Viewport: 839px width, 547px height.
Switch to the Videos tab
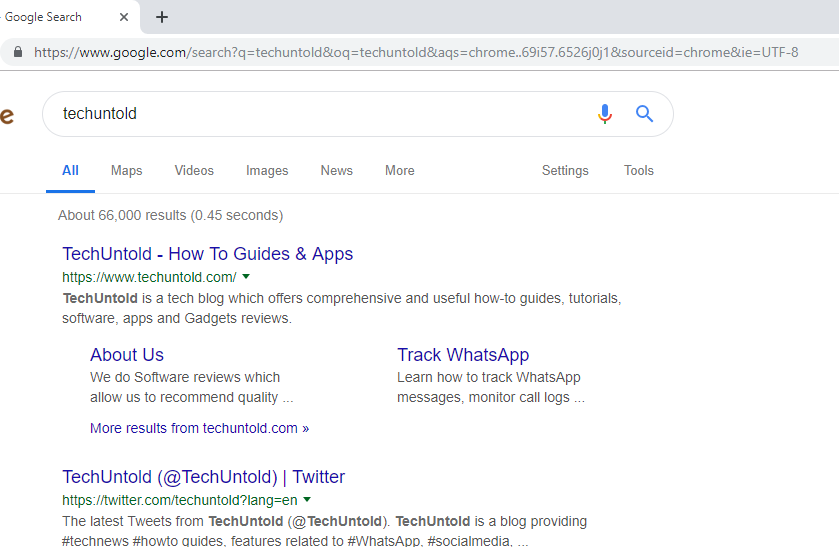coord(194,171)
